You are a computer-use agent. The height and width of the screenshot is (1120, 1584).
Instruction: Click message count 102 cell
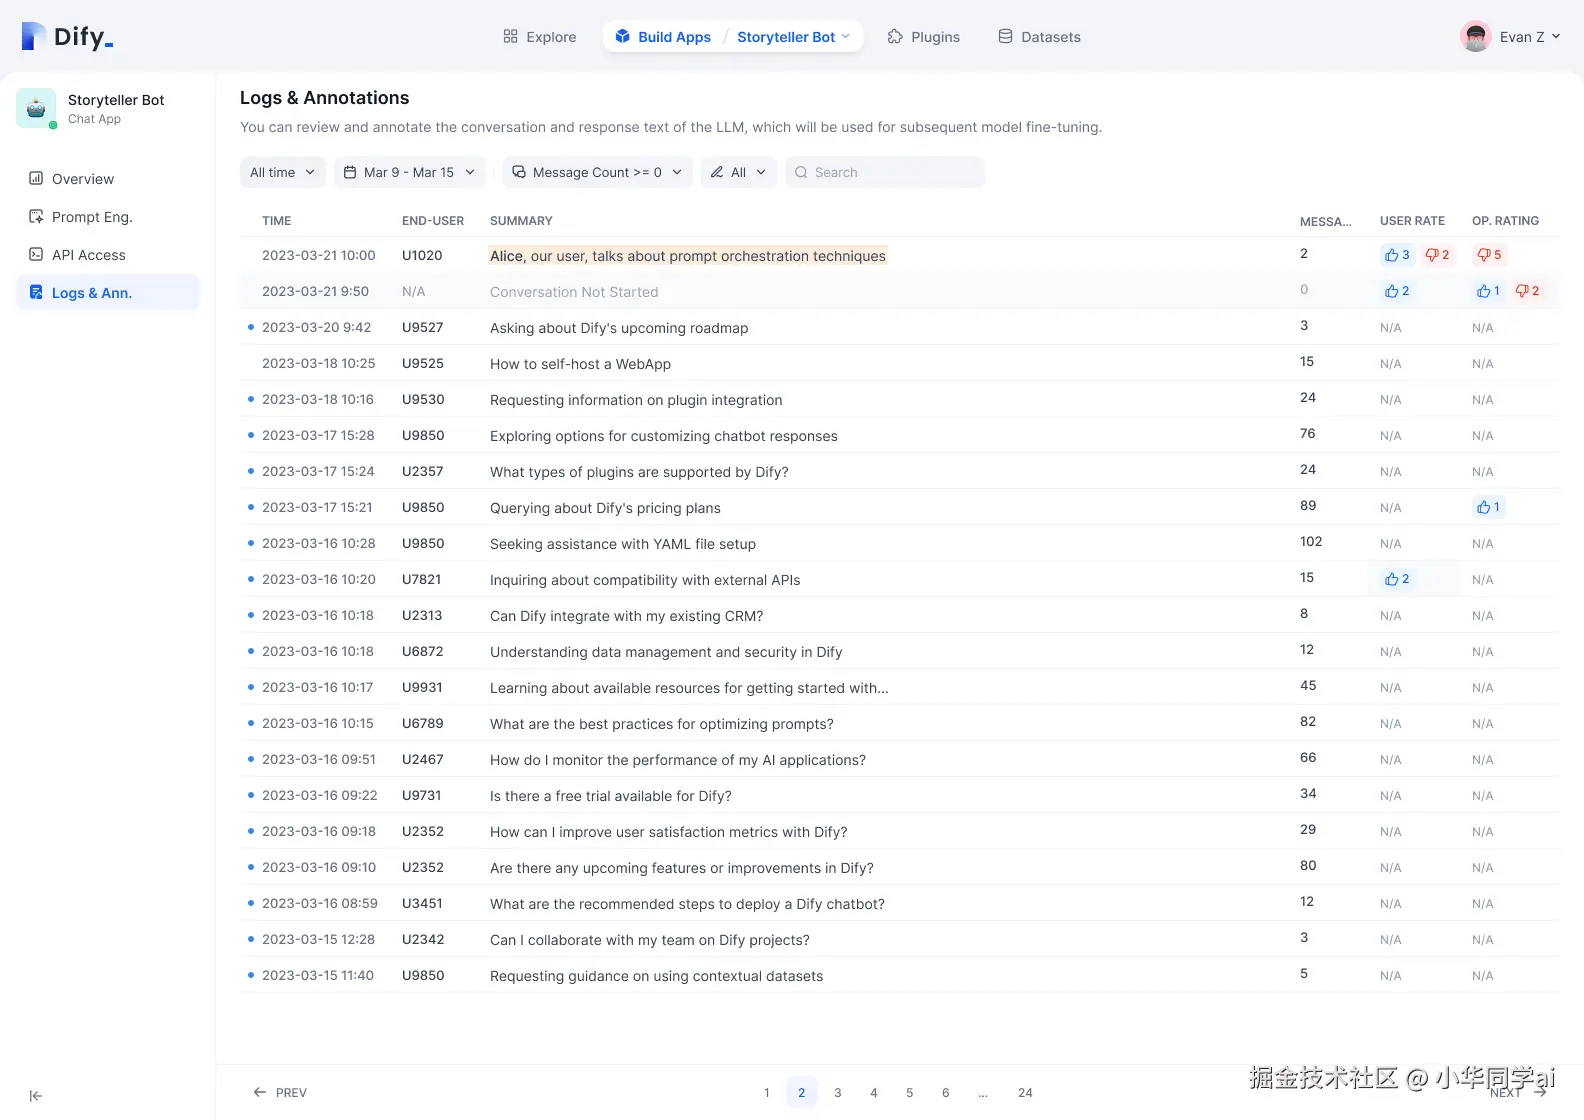tap(1311, 541)
